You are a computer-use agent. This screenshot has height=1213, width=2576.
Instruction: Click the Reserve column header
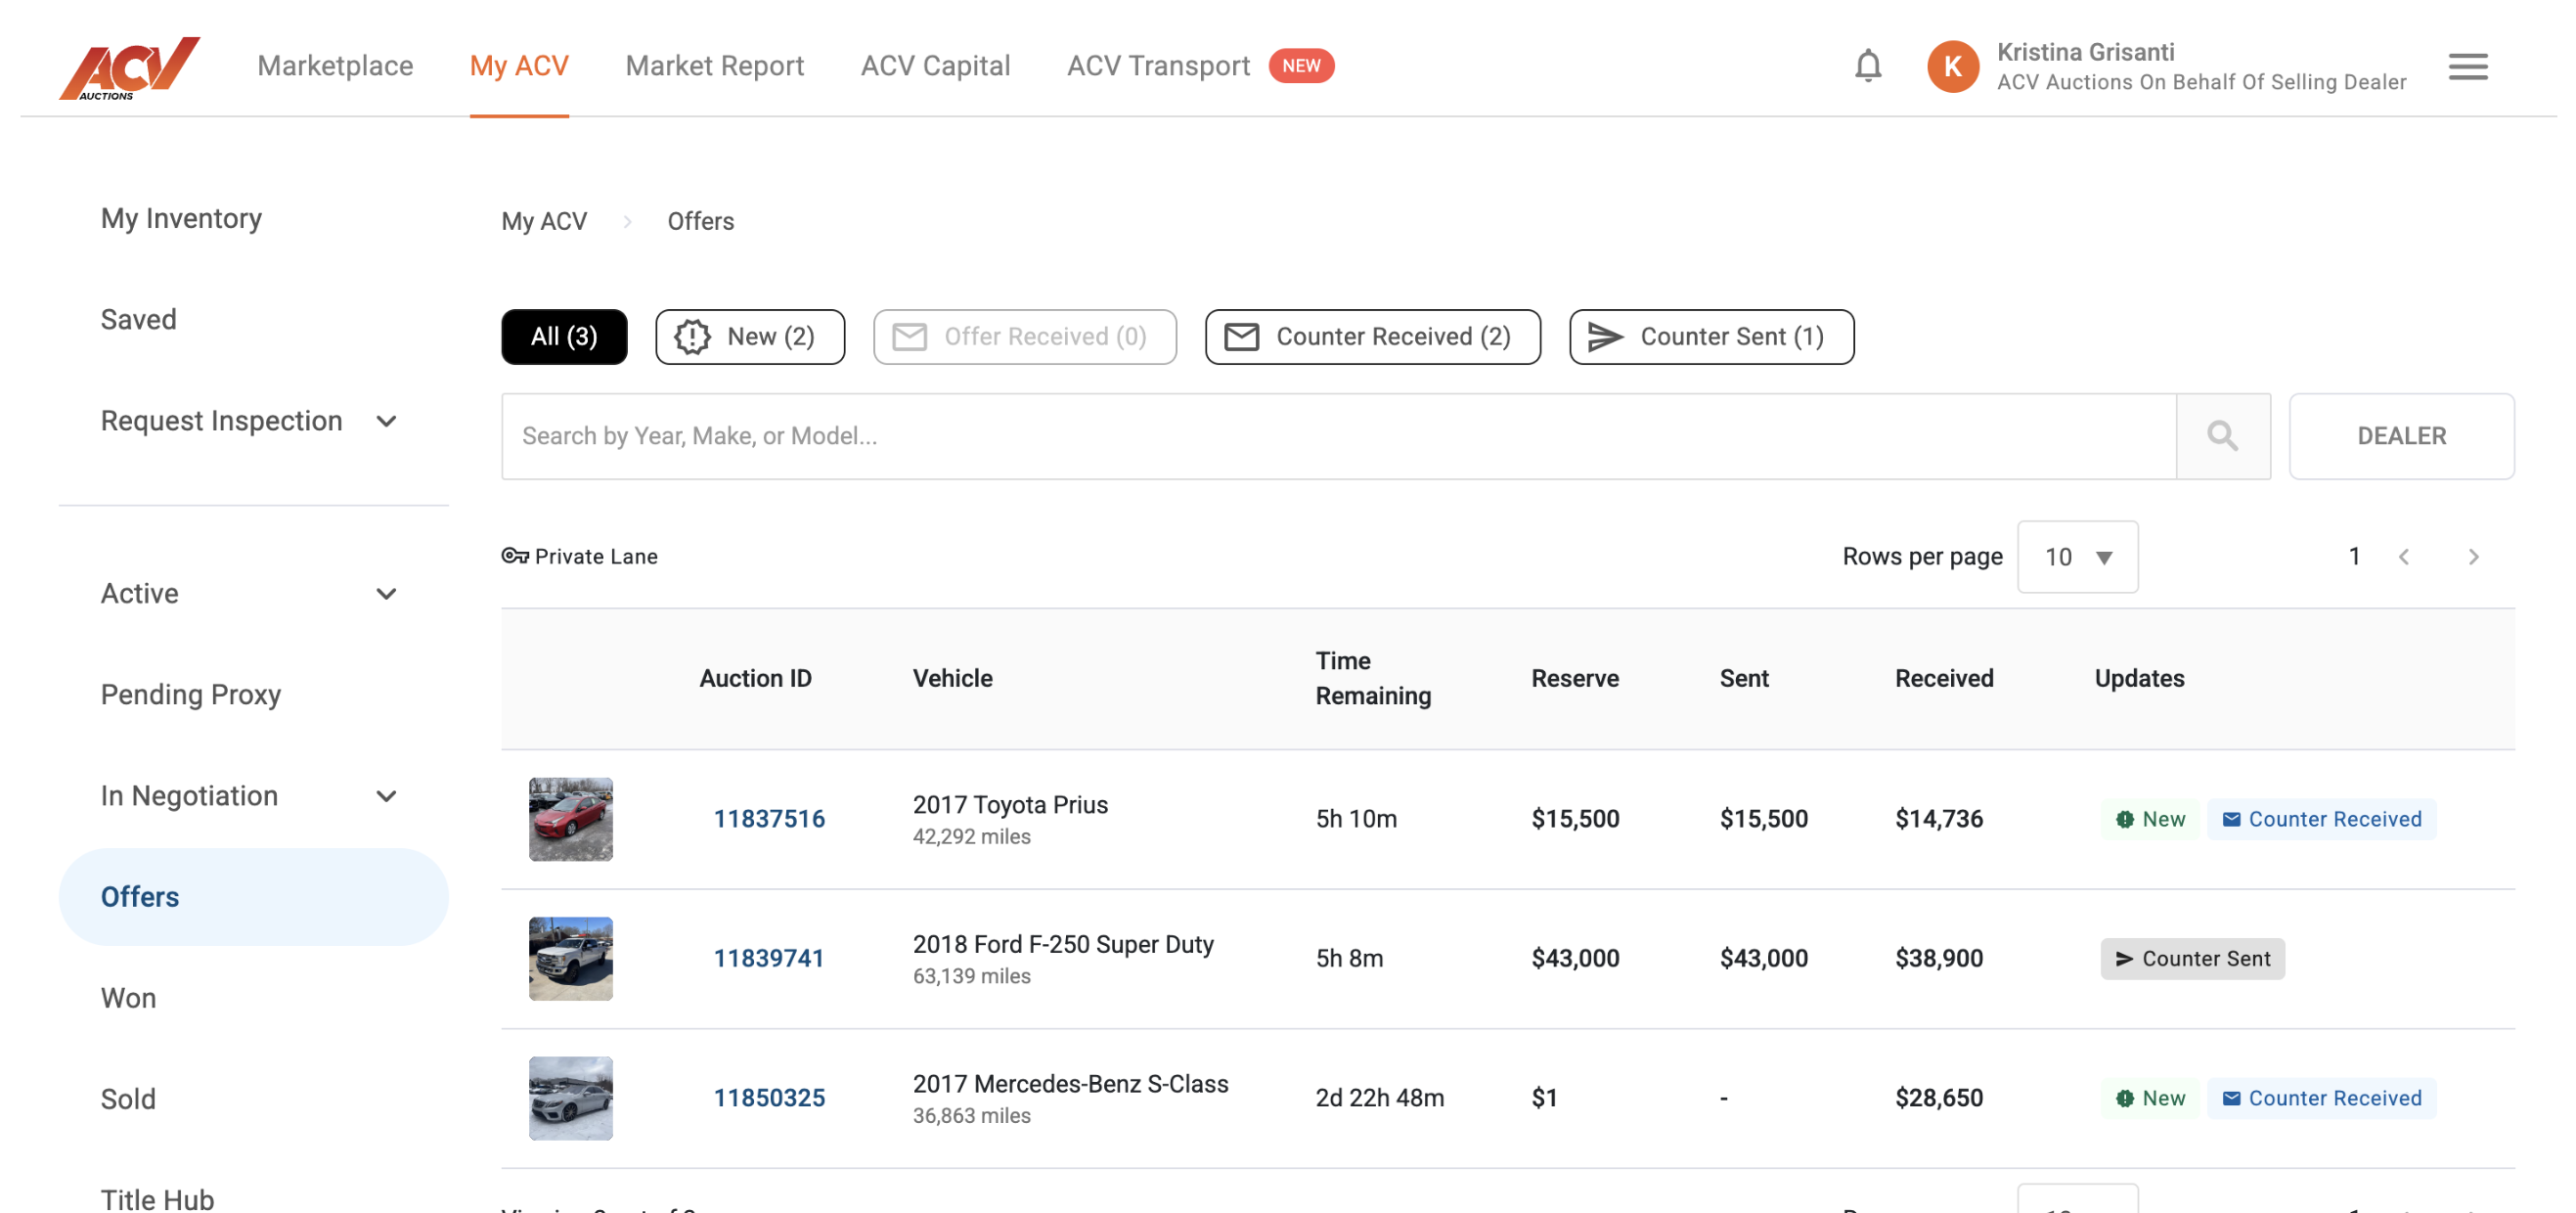1574,677
